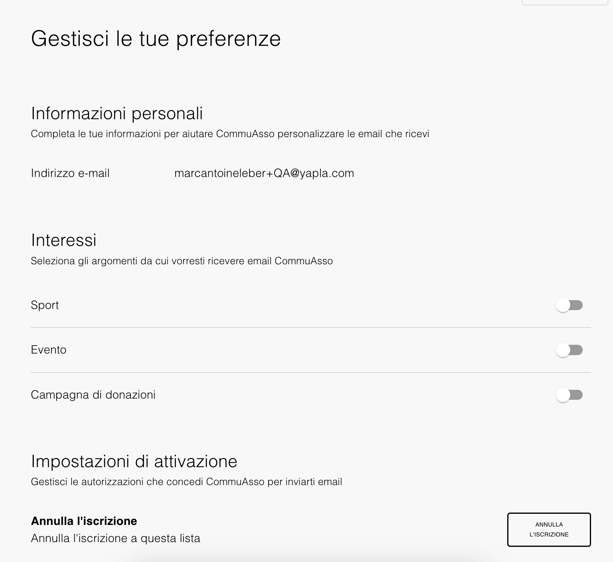The image size is (613, 562).
Task: Click the marcantoineleber+QA@yapla.com email address
Action: click(x=264, y=173)
